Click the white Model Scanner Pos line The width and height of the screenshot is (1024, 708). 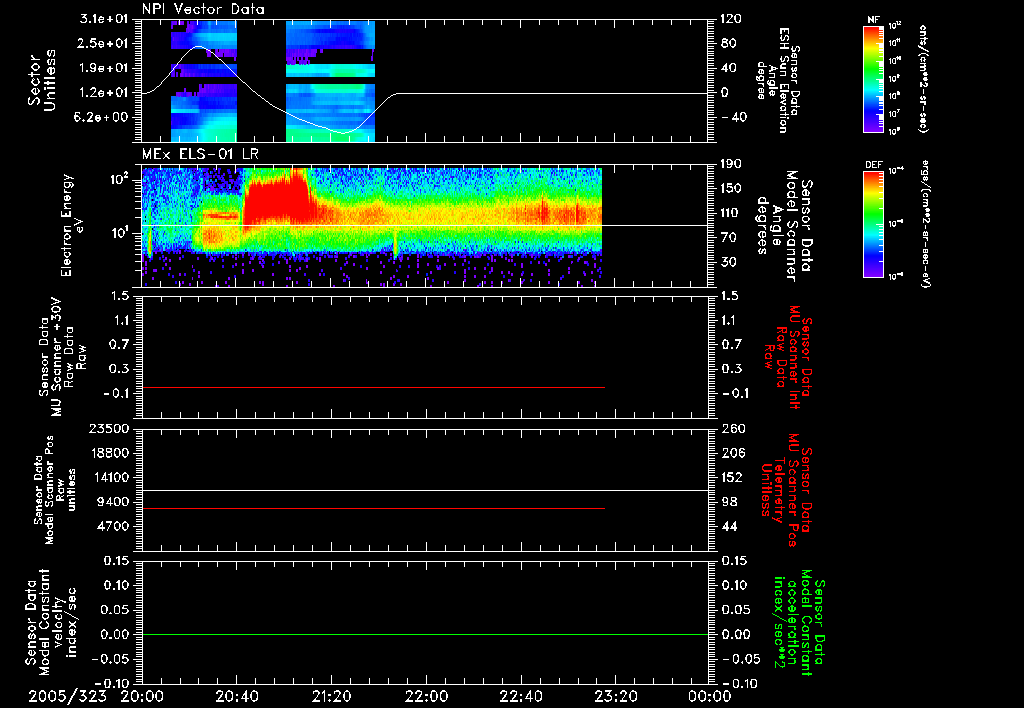pos(425,490)
